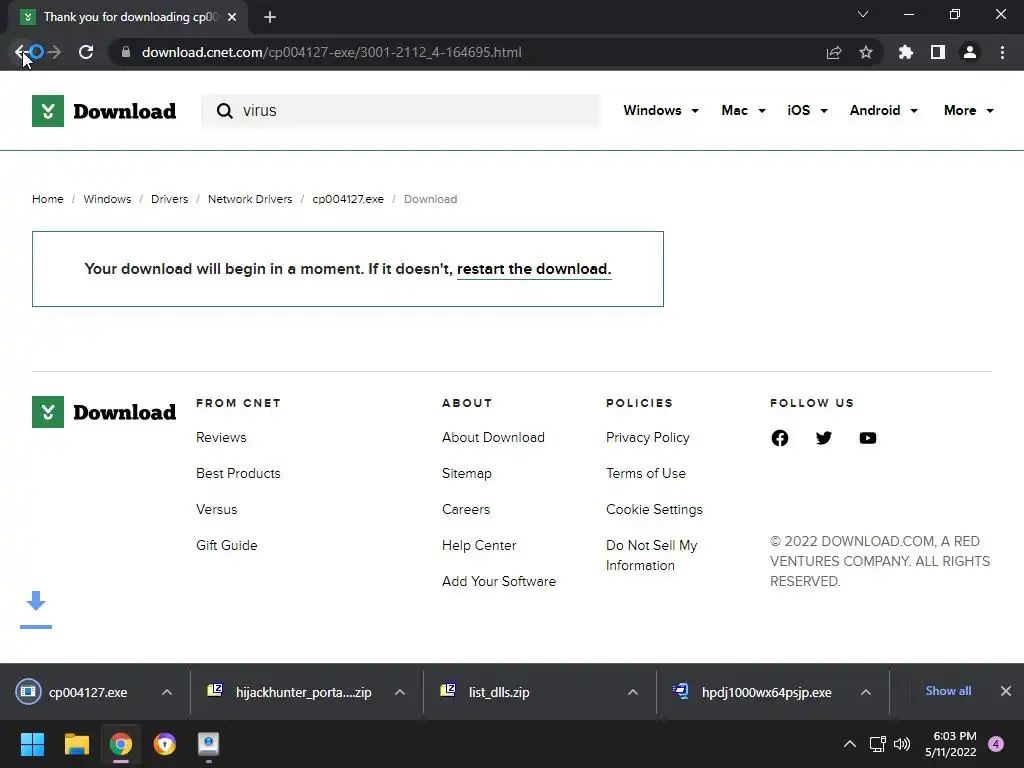
Task: Open the Windows breadcrumb link
Action: point(107,199)
